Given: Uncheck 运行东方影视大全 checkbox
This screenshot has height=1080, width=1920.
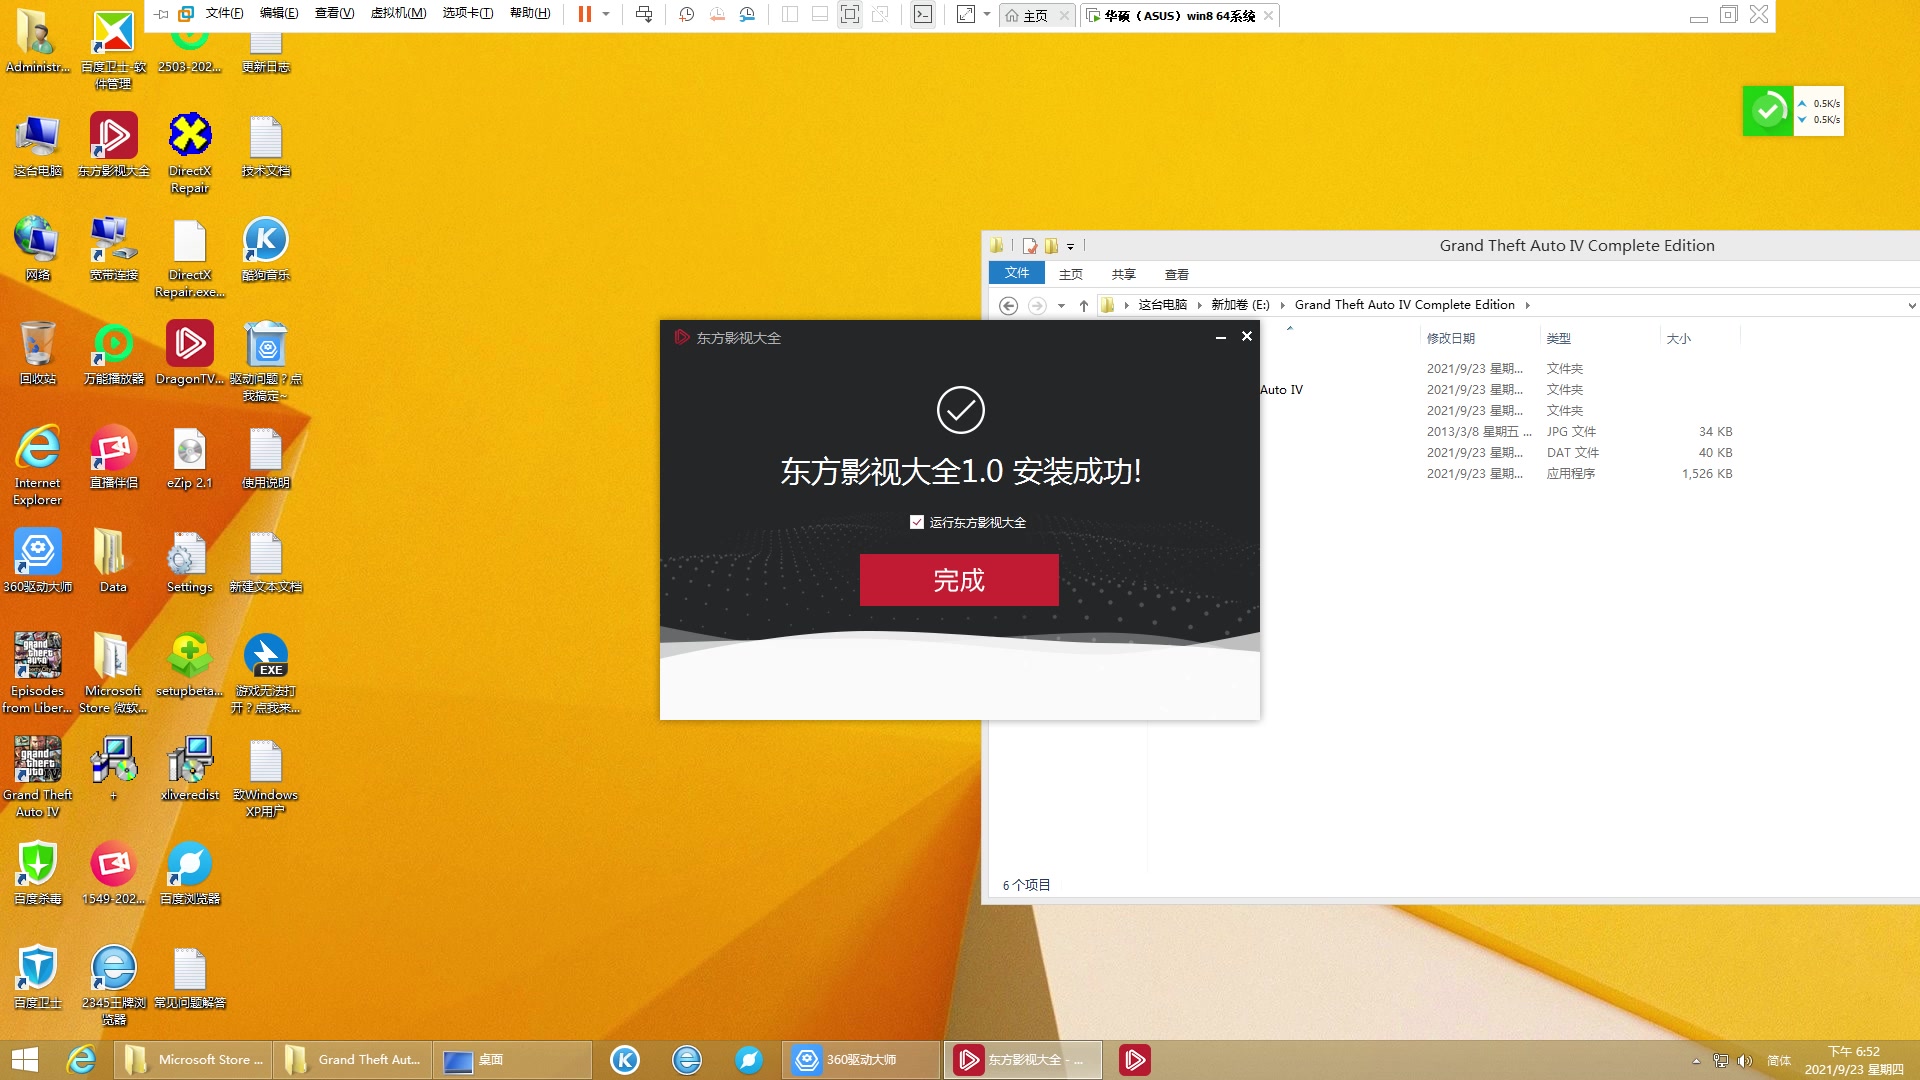Looking at the screenshot, I should click(x=916, y=522).
